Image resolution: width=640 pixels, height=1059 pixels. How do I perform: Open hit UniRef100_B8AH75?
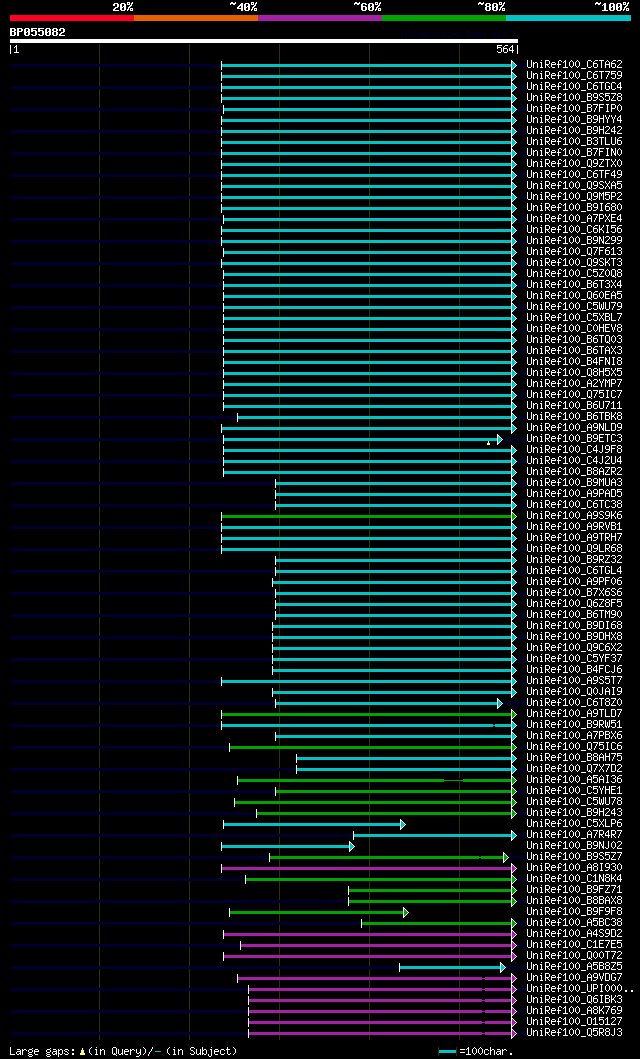click(x=575, y=758)
